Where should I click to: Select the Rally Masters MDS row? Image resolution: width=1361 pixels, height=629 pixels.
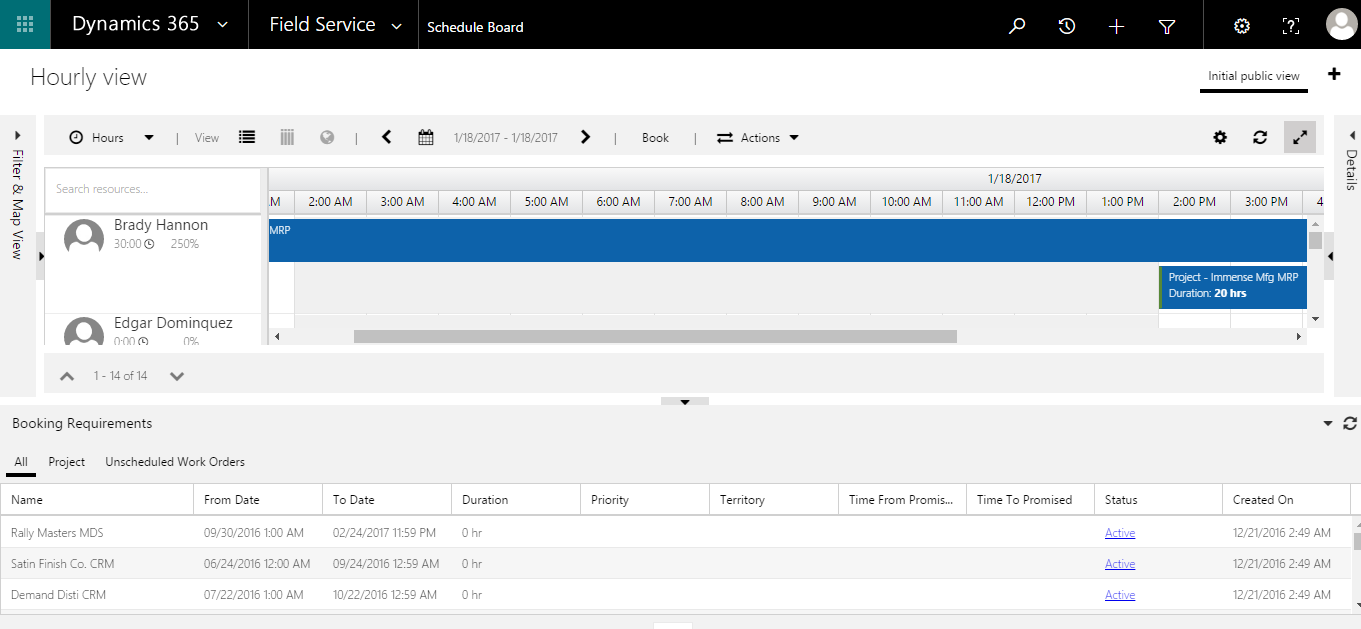(676, 533)
